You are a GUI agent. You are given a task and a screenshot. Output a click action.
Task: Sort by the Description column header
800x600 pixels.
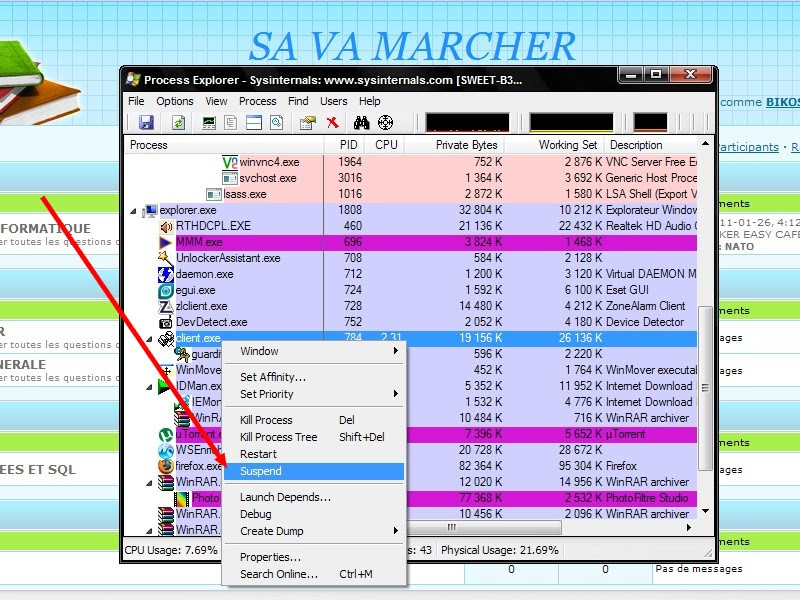pos(651,145)
